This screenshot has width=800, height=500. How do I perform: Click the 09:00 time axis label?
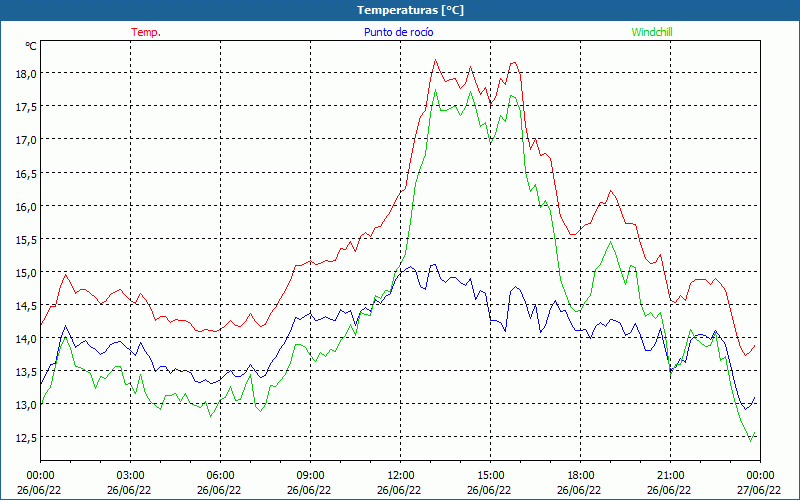click(x=310, y=475)
